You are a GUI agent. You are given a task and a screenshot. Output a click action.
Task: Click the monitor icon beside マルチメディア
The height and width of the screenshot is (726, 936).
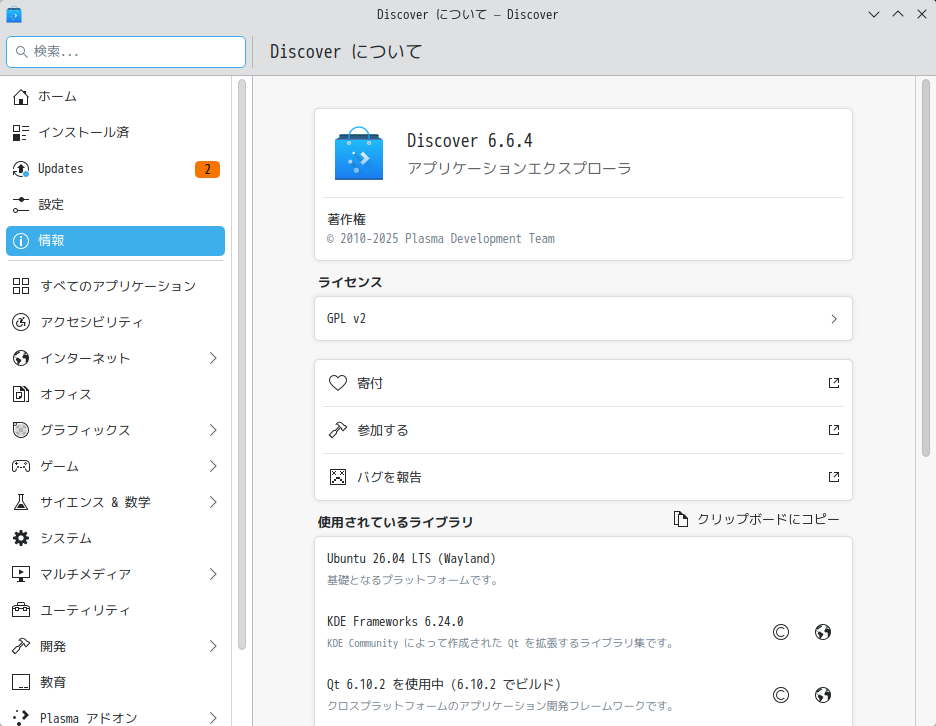click(21, 574)
